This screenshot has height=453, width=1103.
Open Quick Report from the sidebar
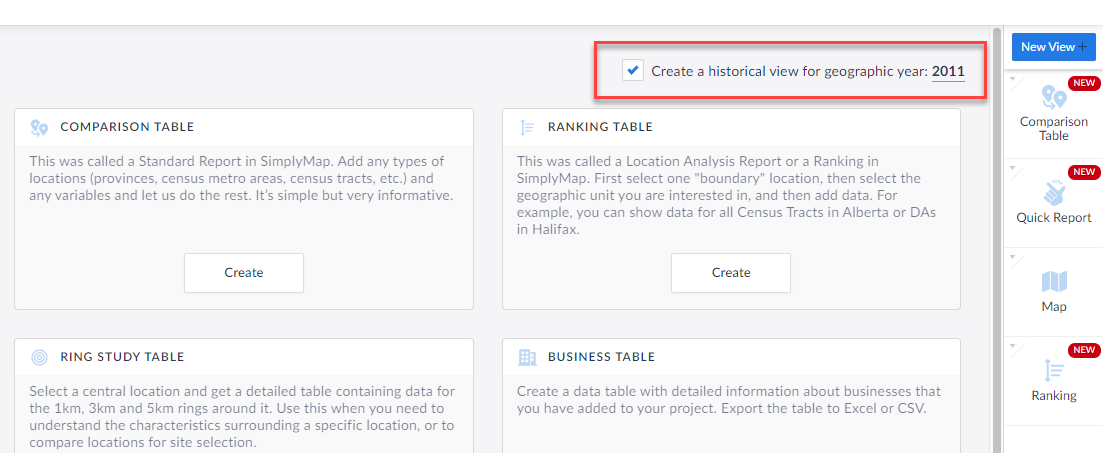point(1054,191)
